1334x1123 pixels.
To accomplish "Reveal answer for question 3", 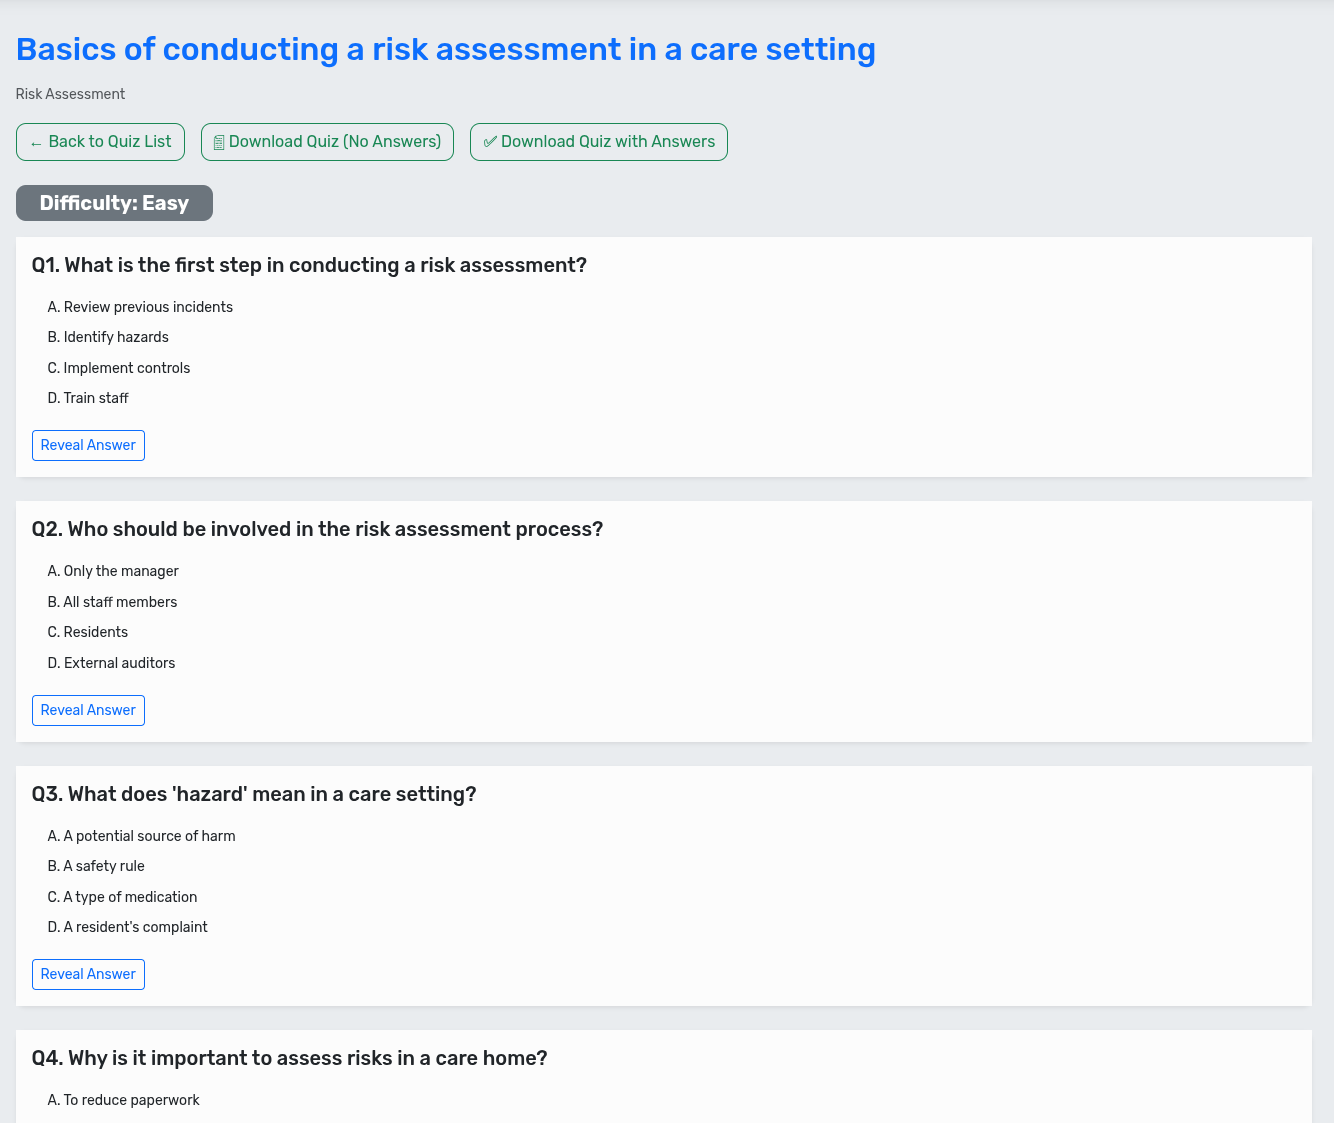I will click(88, 975).
